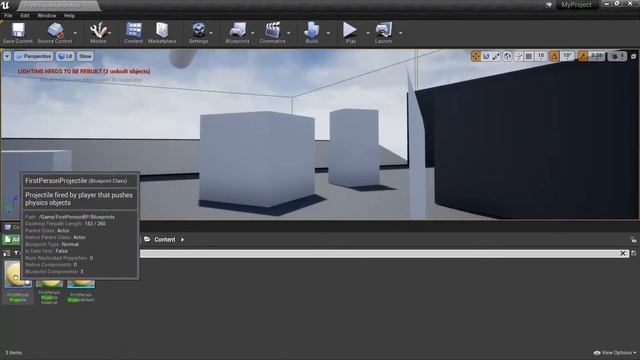Click the Perspective viewport button
This screenshot has height=360, width=640.
33,56
